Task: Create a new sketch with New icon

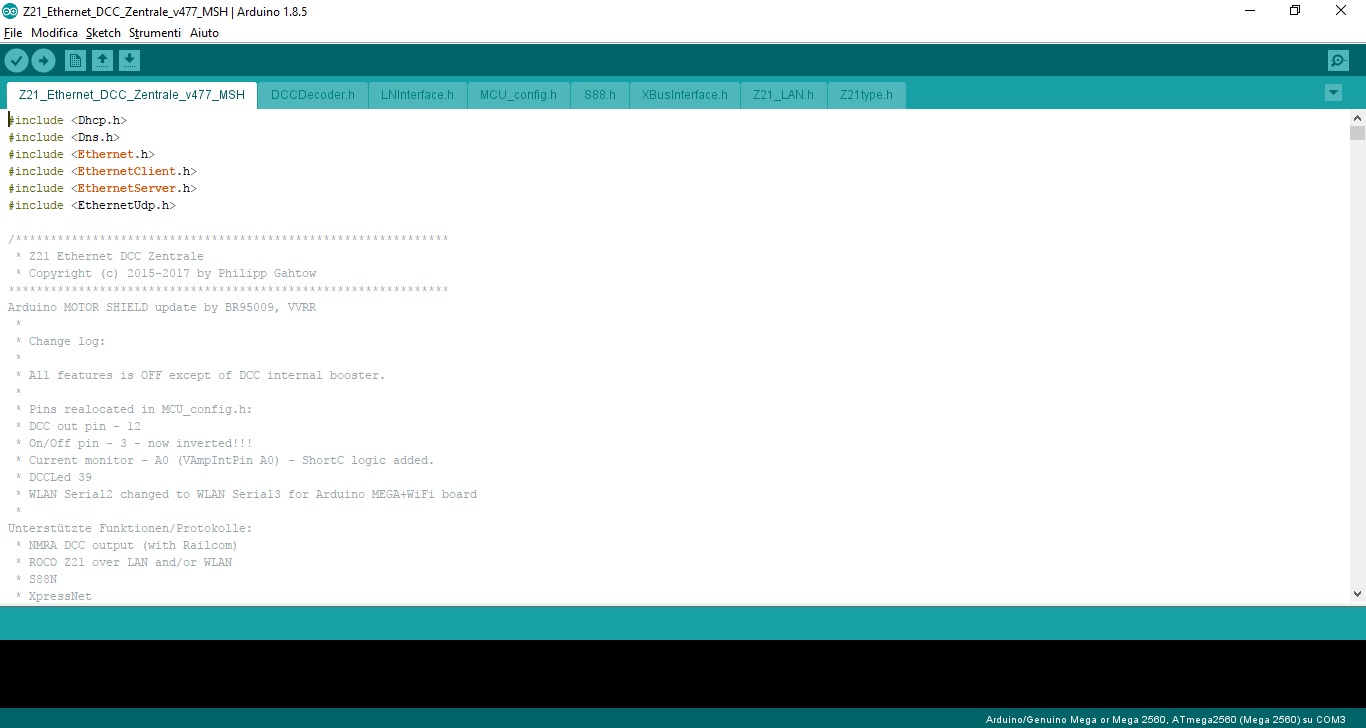Action: point(75,61)
